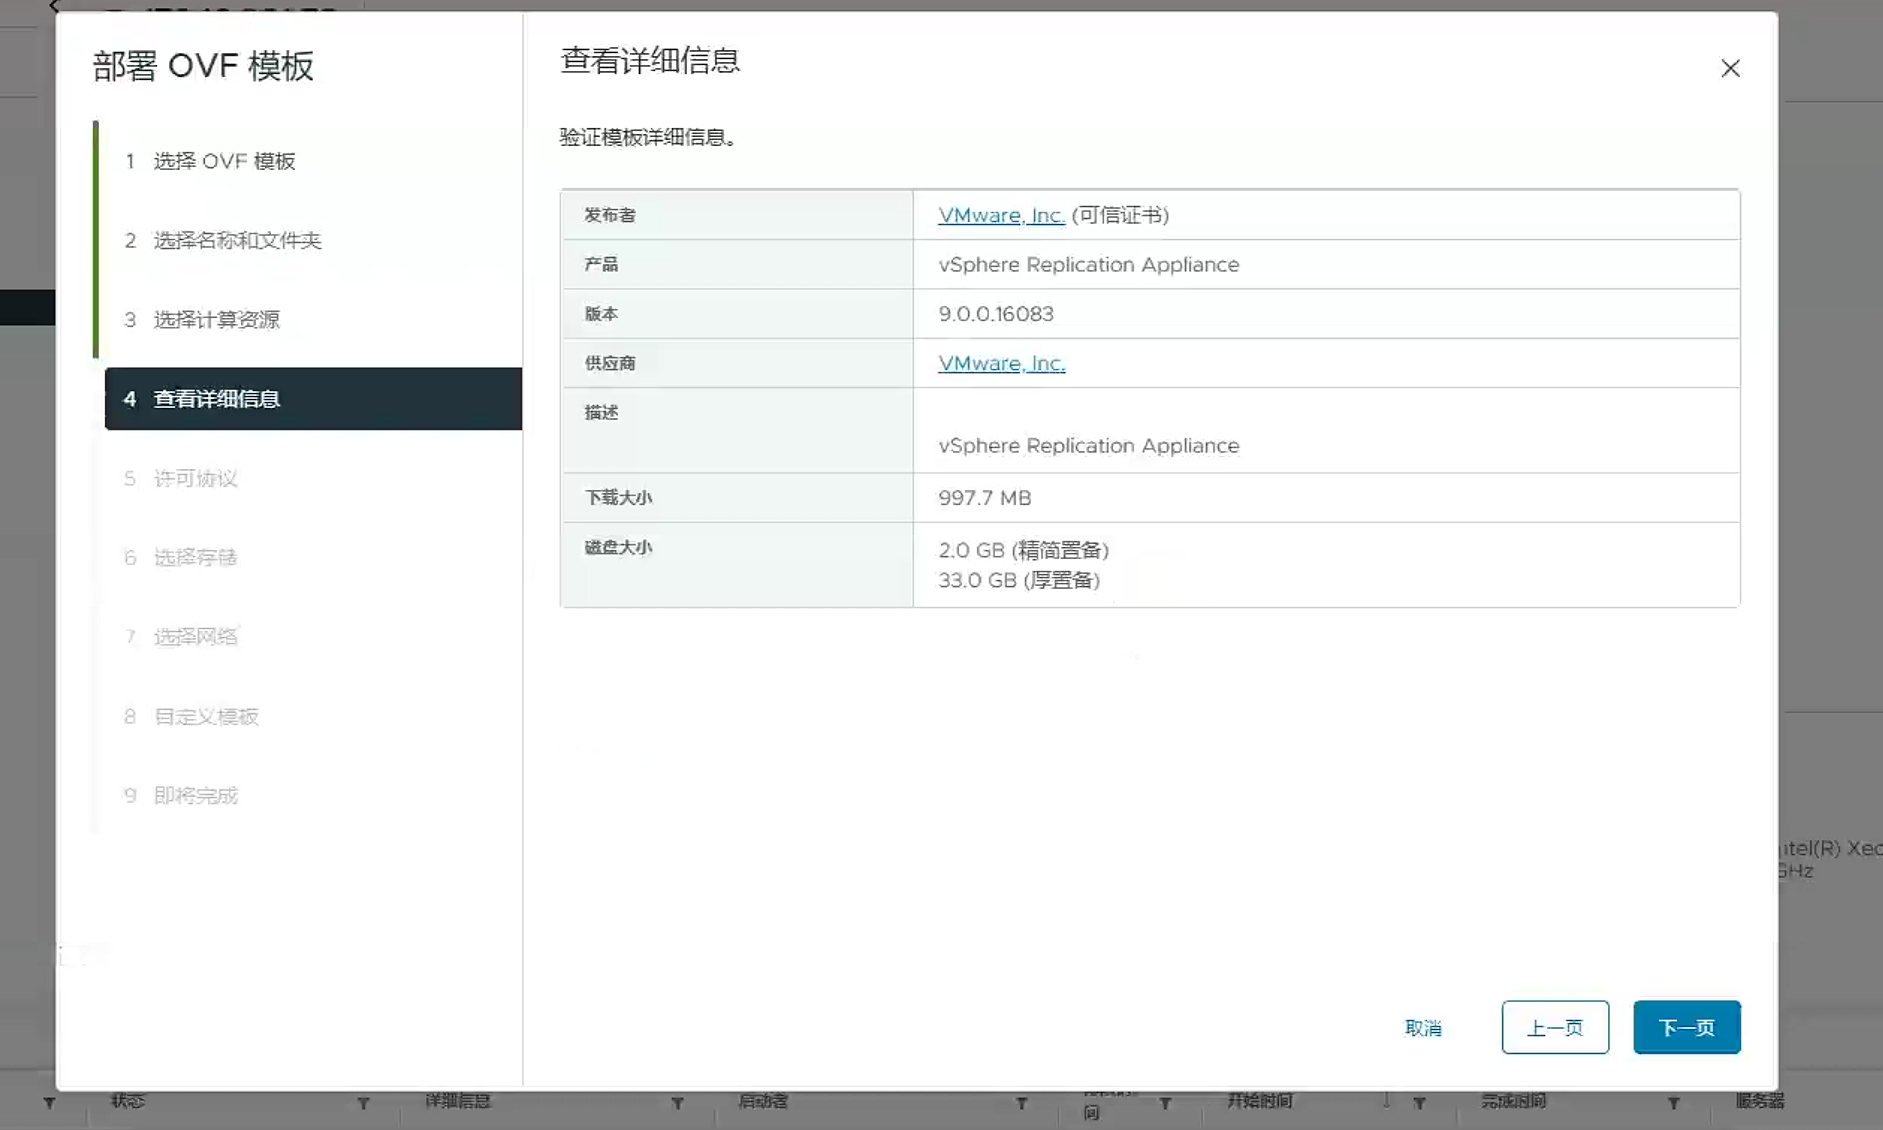
Task: Click the 完成时间 column header
Action: [1513, 1101]
